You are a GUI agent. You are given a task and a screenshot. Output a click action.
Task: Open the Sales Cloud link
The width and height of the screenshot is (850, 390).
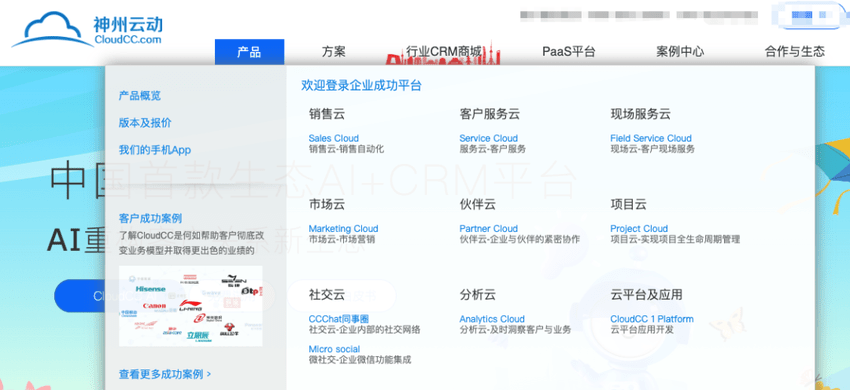click(x=333, y=138)
